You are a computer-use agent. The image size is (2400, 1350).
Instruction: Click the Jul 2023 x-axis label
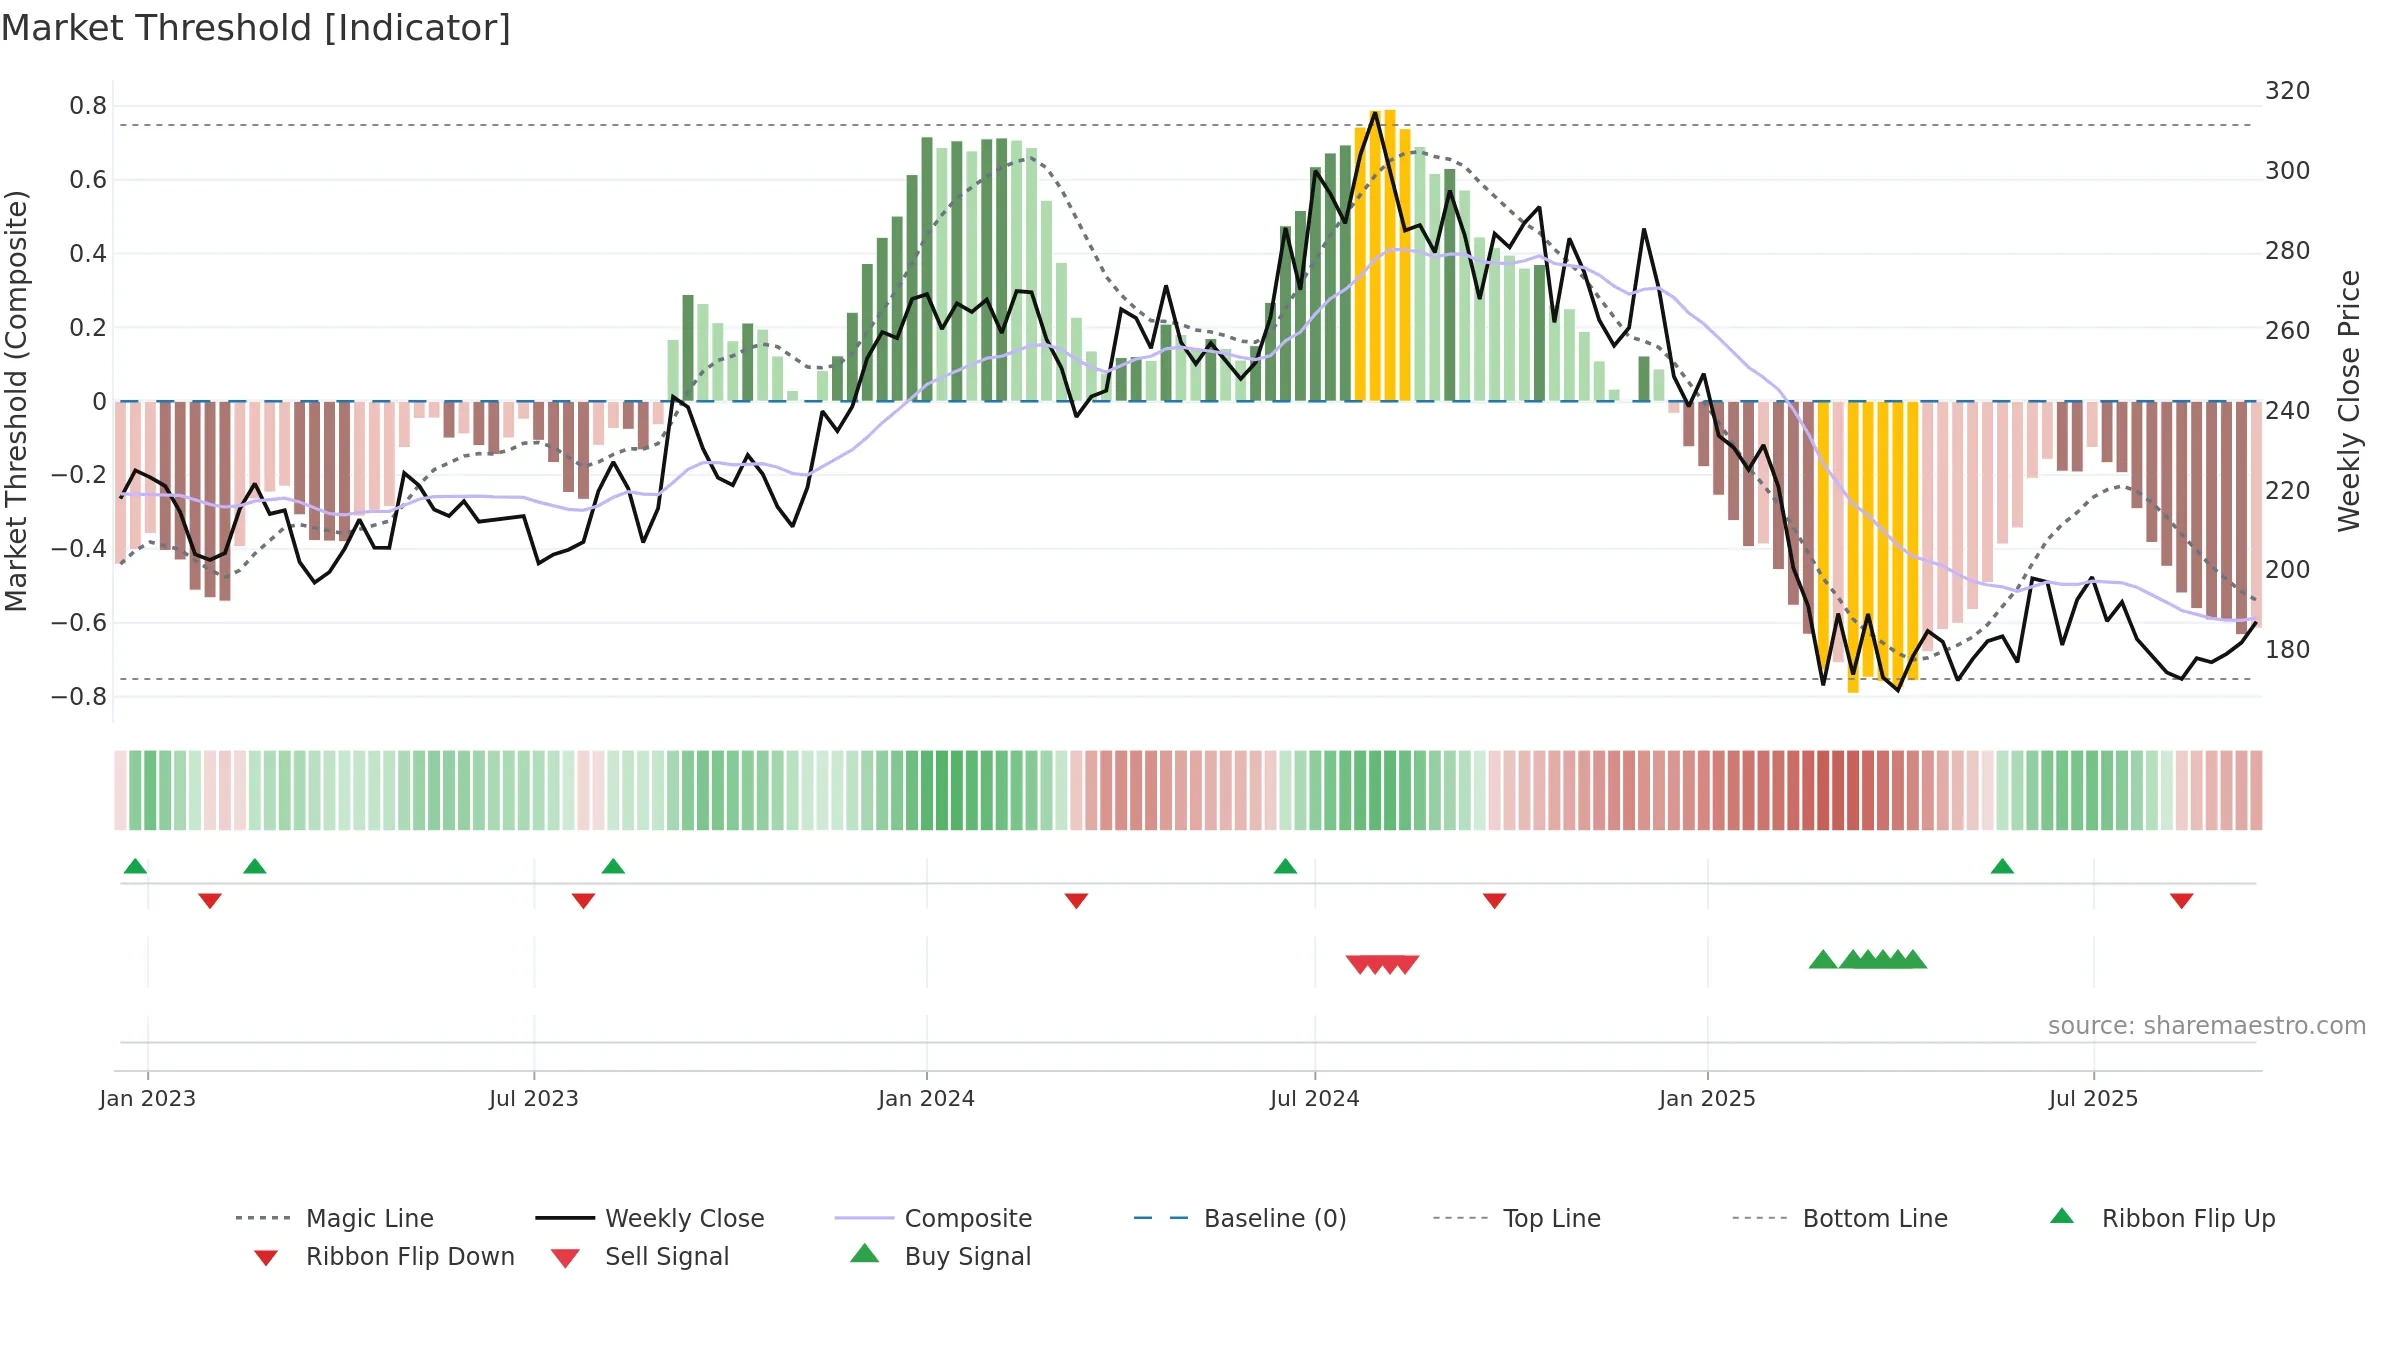(534, 1098)
